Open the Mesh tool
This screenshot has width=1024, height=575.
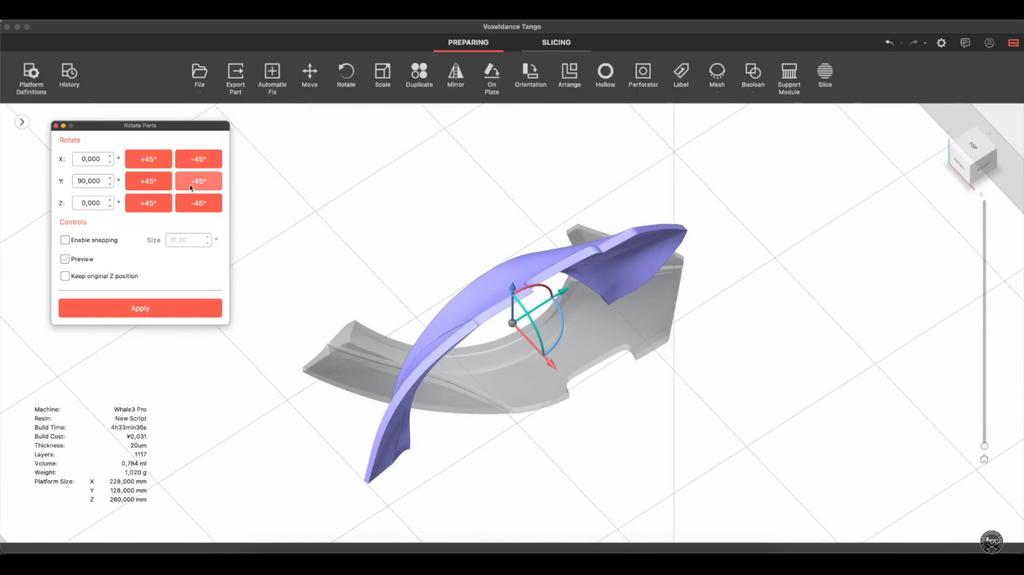[717, 75]
